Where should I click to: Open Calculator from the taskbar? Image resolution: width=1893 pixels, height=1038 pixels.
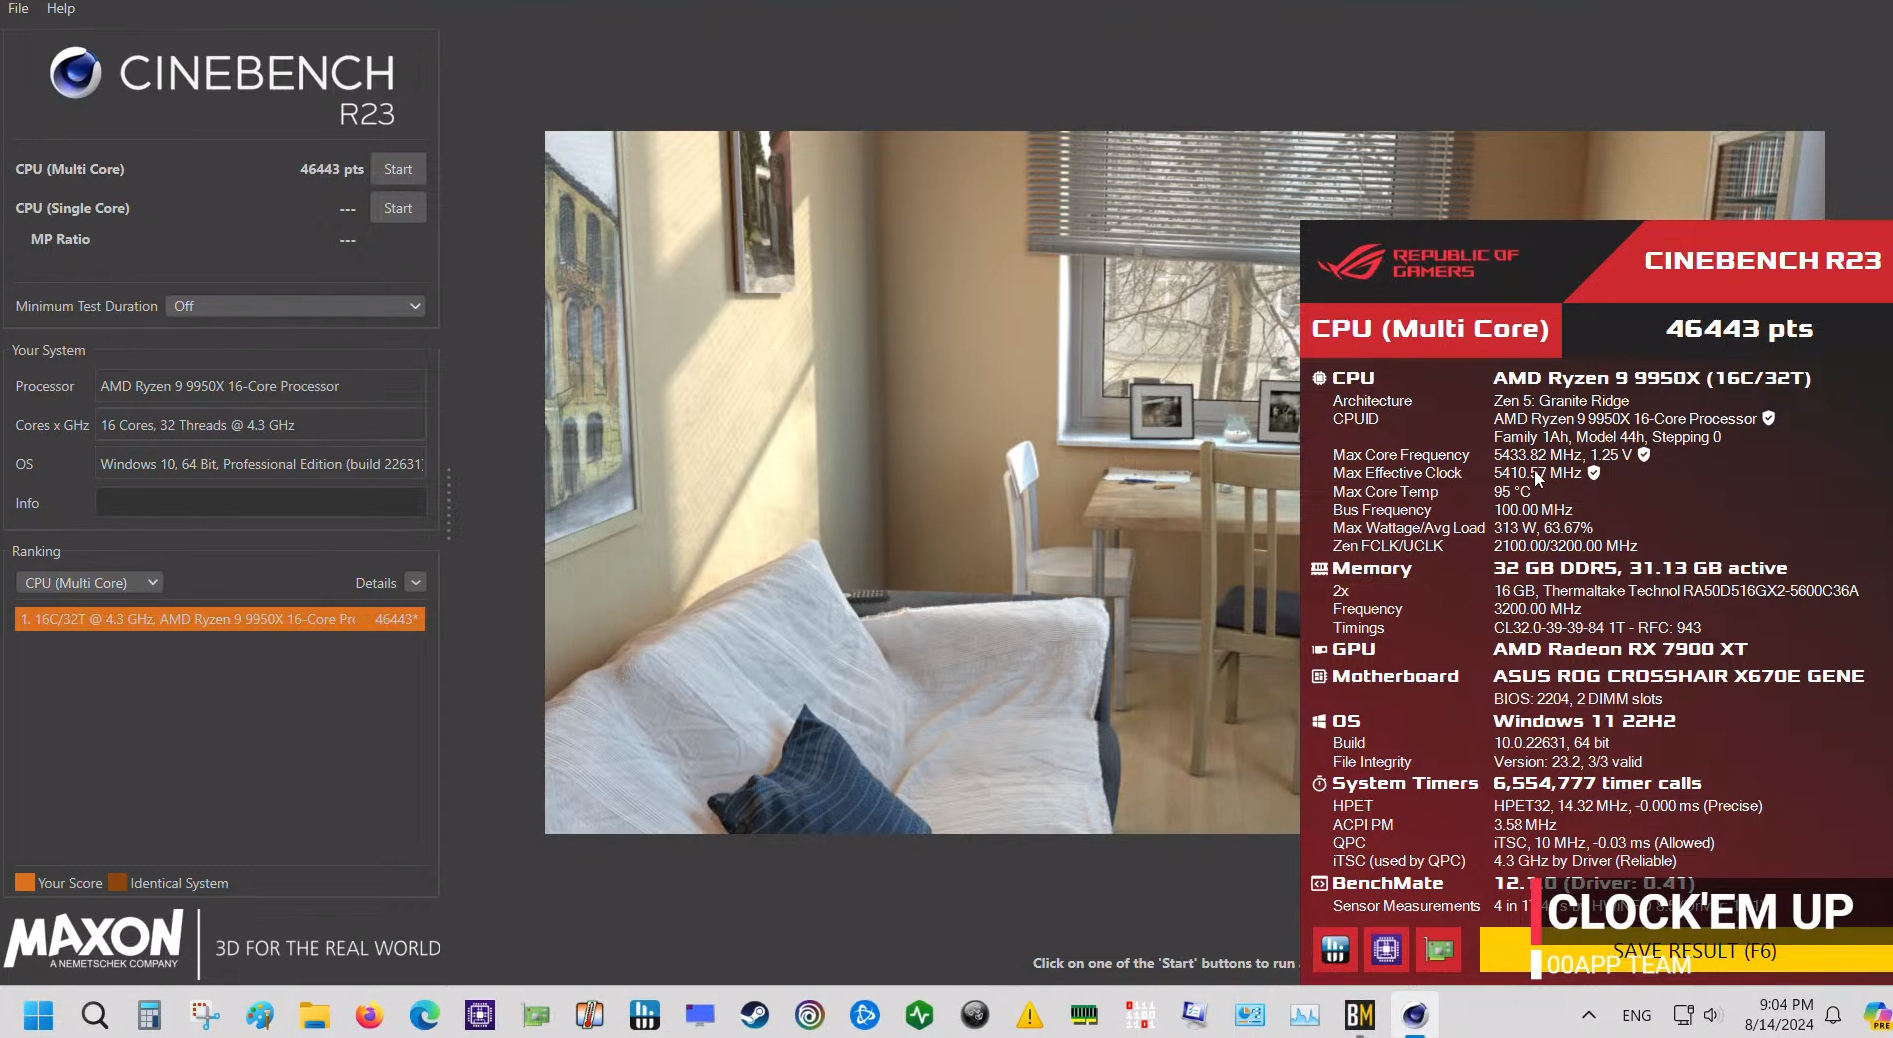pos(149,1015)
